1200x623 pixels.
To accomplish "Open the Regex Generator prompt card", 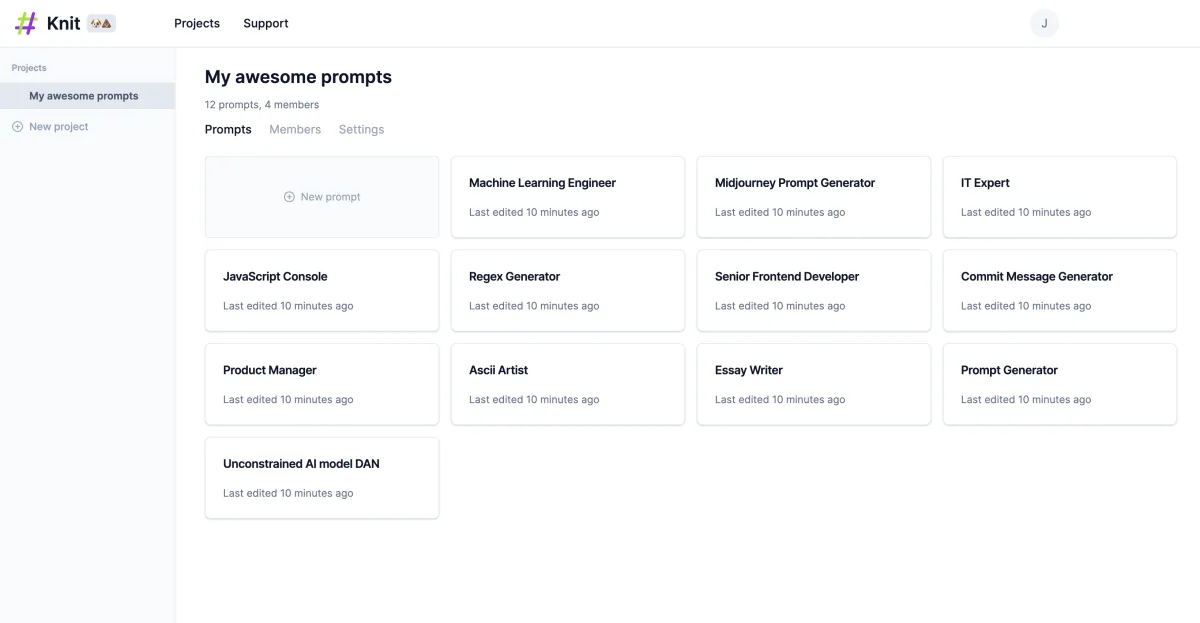I will [568, 290].
